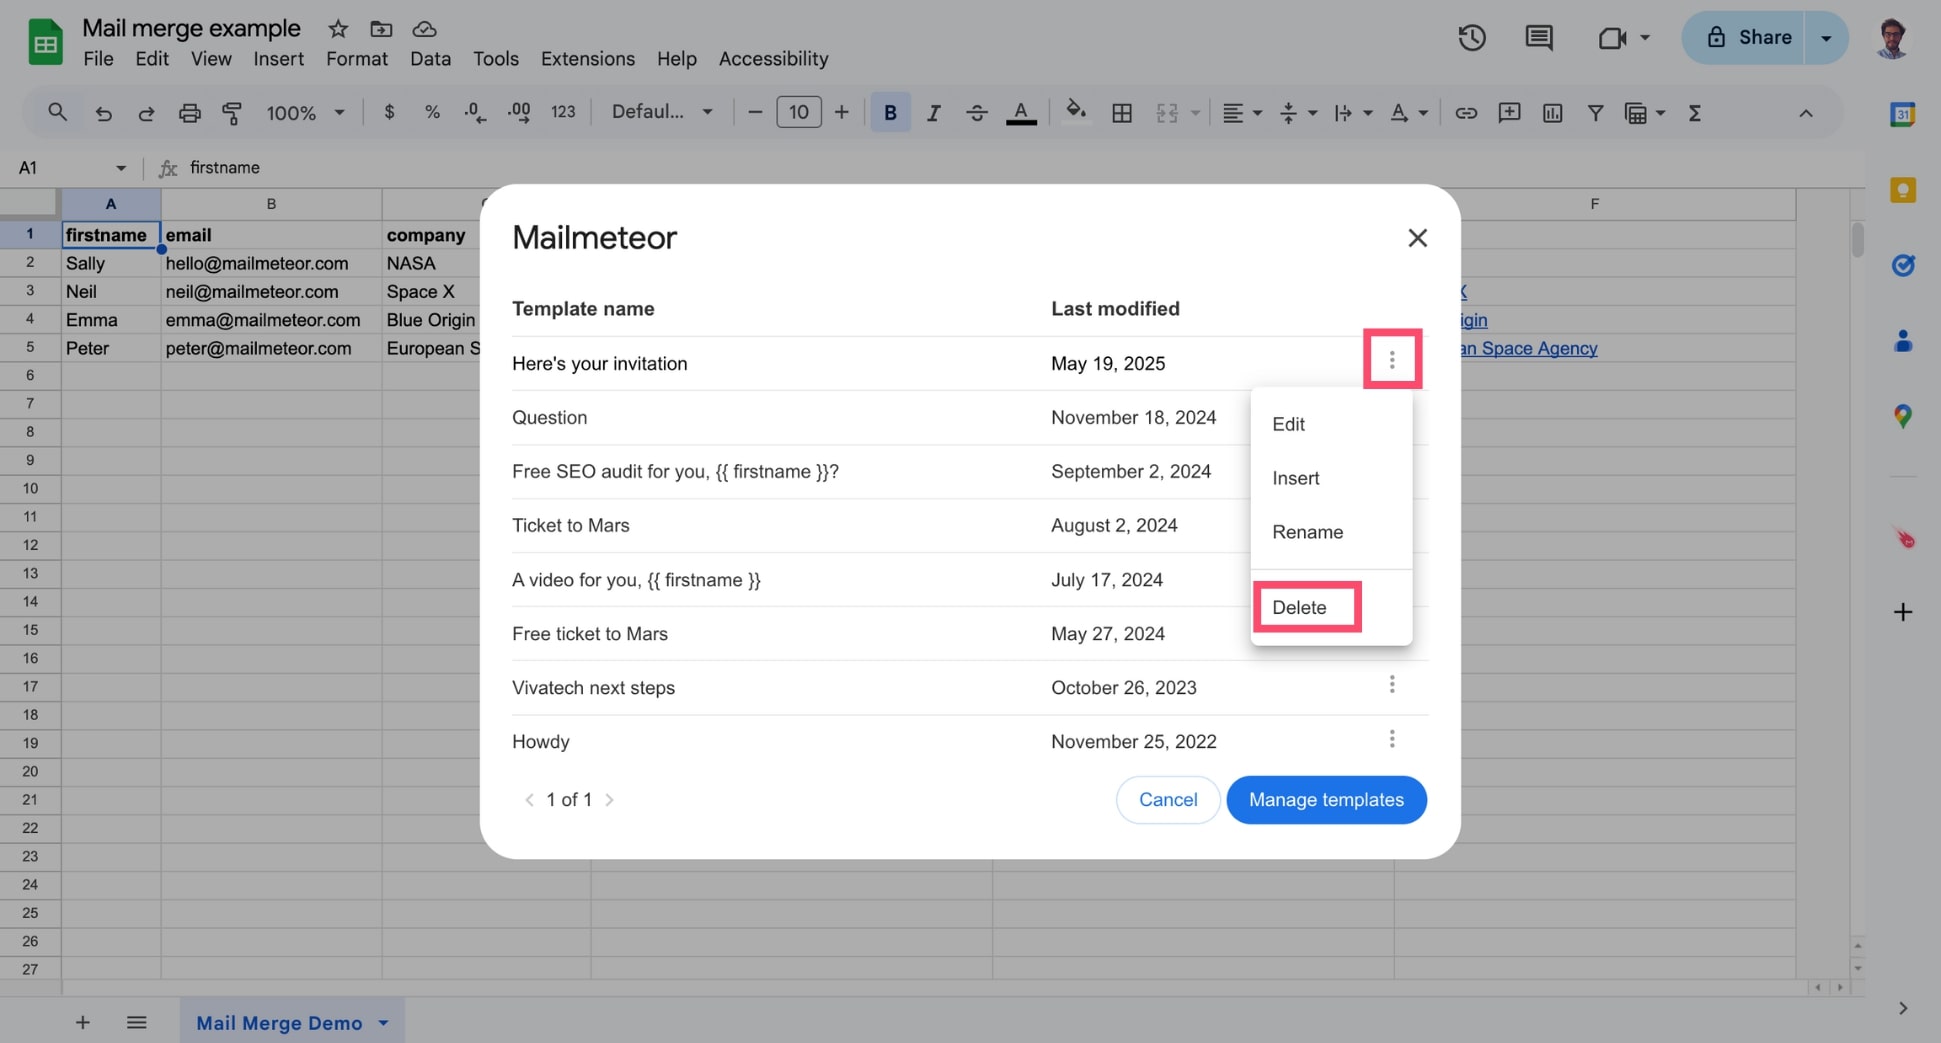1941x1043 pixels.
Task: Click the move to folder icon
Action: click(381, 28)
